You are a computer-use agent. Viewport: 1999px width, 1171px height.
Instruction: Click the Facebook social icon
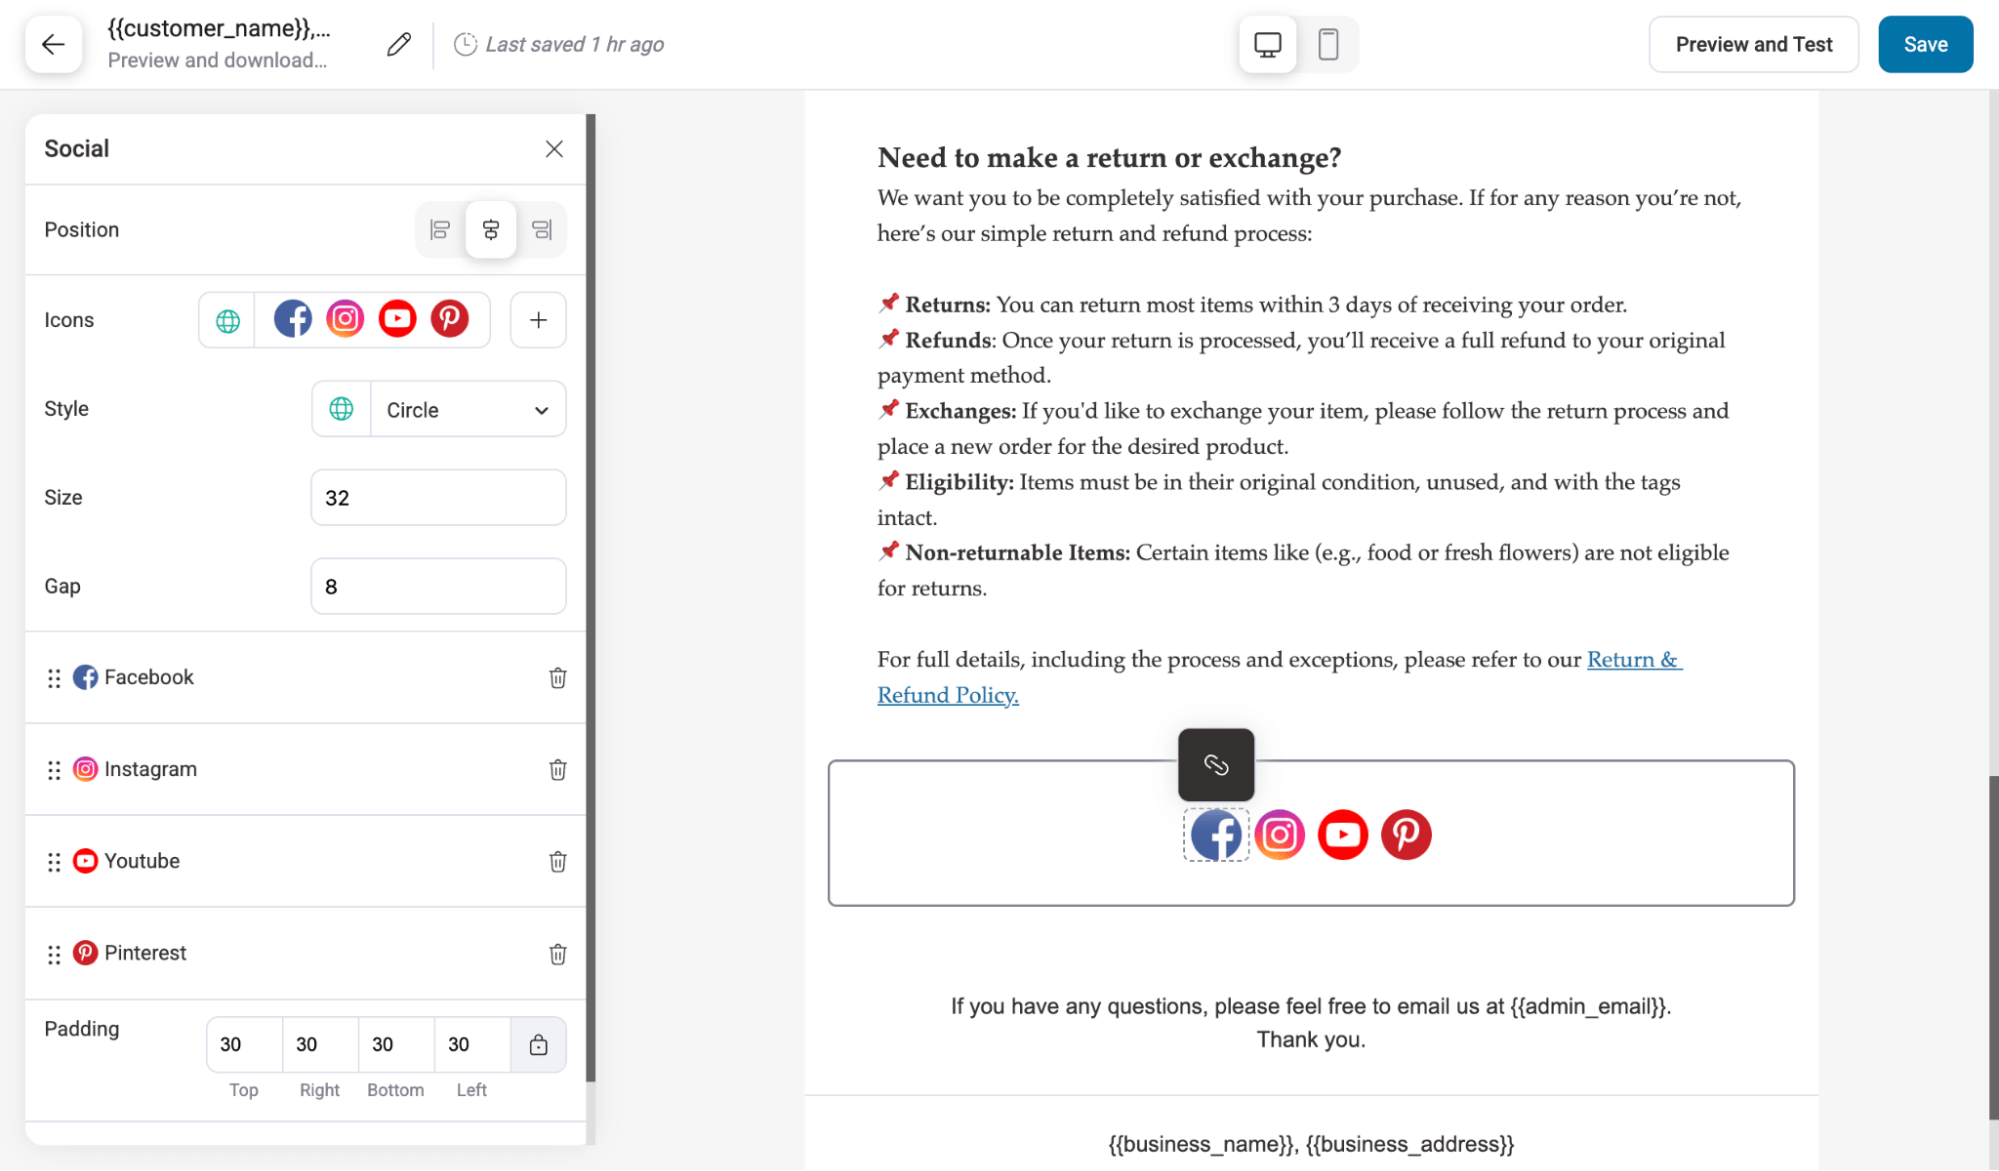coord(1216,834)
